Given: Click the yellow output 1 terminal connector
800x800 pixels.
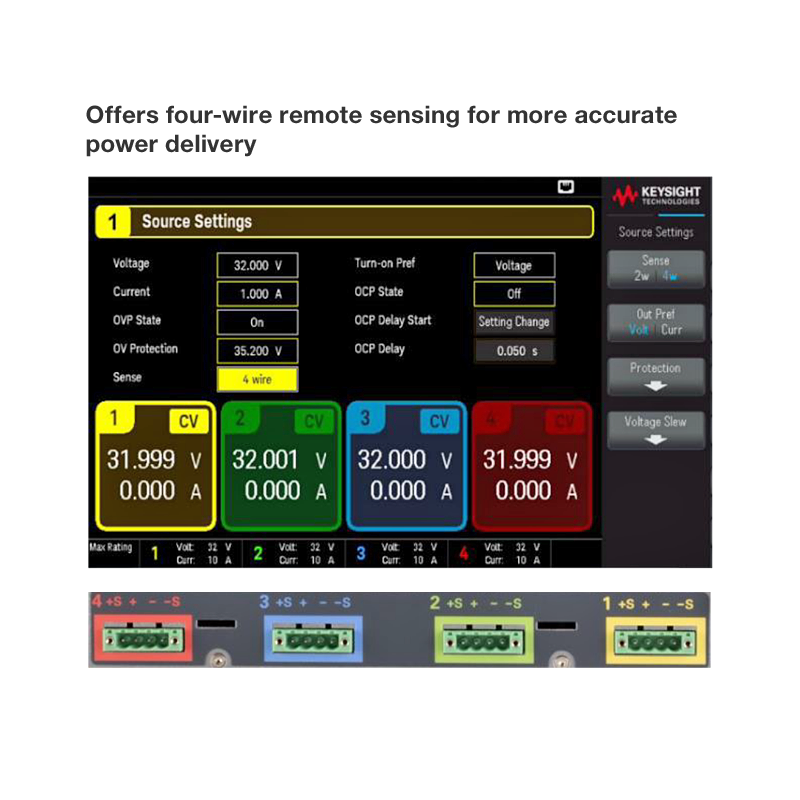Looking at the screenshot, I should point(655,641).
